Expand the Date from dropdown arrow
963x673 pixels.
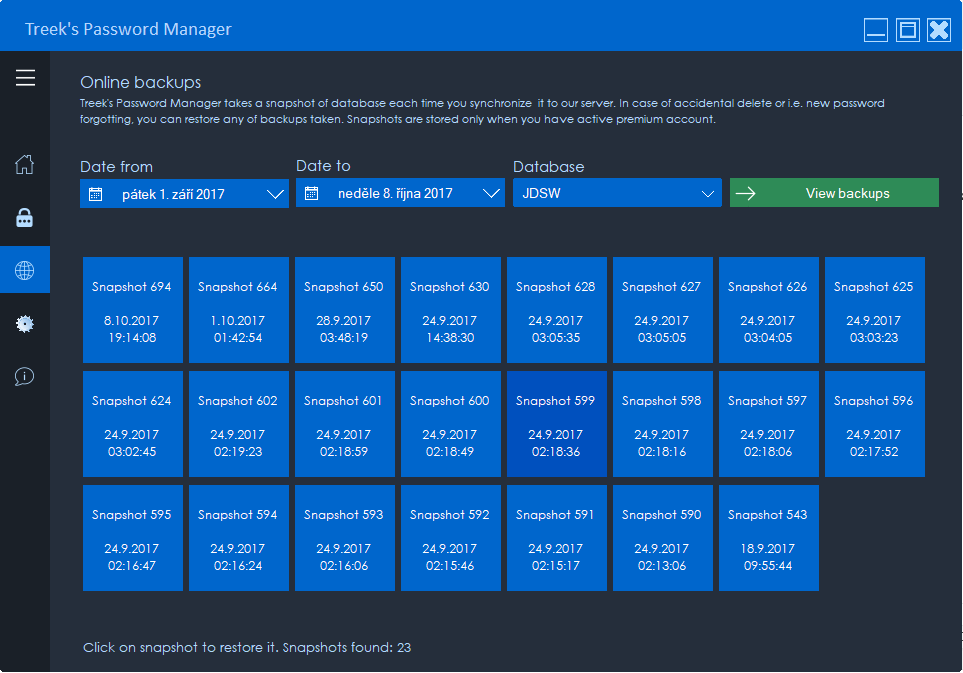point(276,194)
